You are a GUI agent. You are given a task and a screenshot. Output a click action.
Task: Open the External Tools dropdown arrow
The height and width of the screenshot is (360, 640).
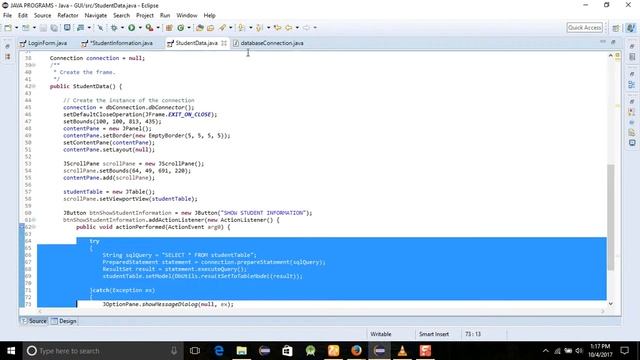[x=158, y=28]
